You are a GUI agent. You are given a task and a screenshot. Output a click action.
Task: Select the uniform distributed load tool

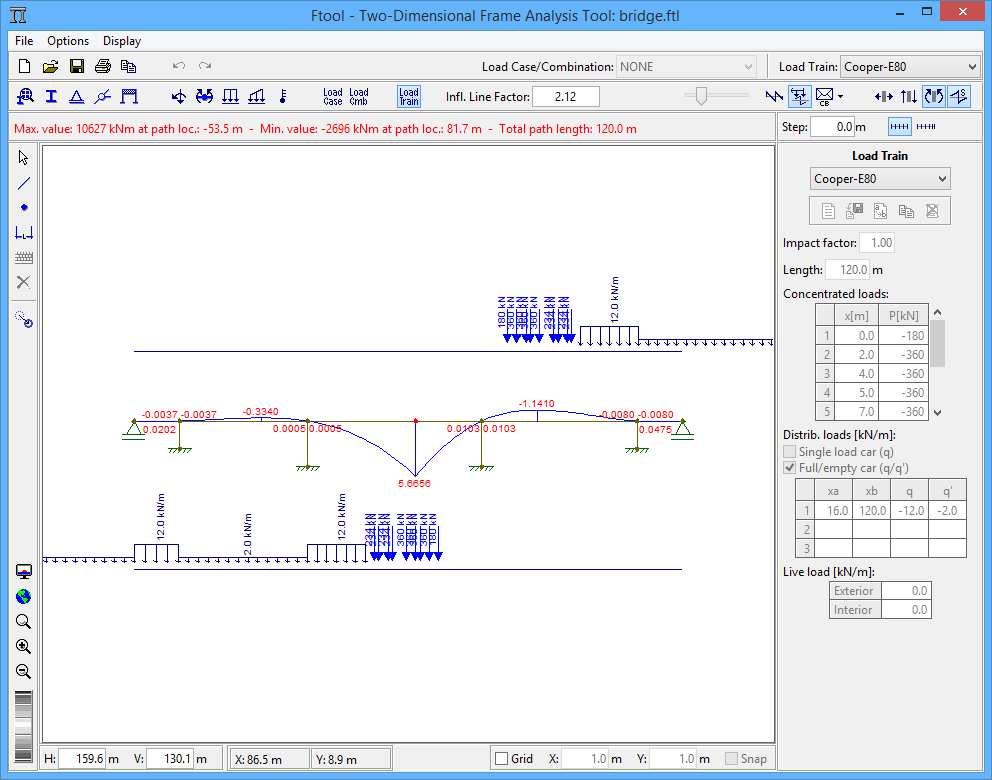230,97
